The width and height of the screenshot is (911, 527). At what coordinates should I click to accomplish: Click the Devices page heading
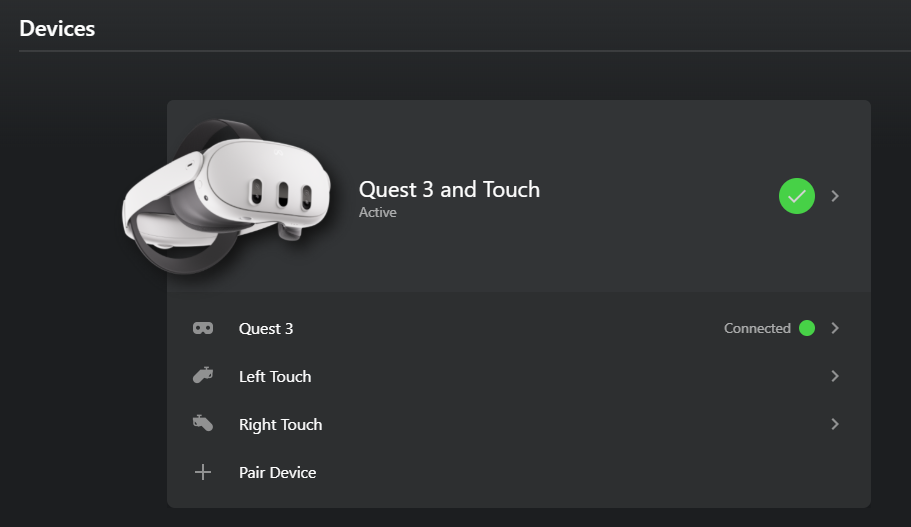point(57,28)
